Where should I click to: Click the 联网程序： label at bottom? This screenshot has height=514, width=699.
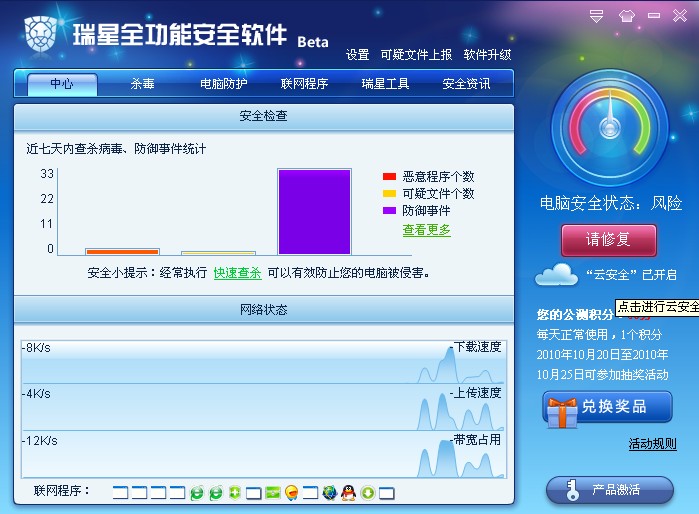(62, 491)
